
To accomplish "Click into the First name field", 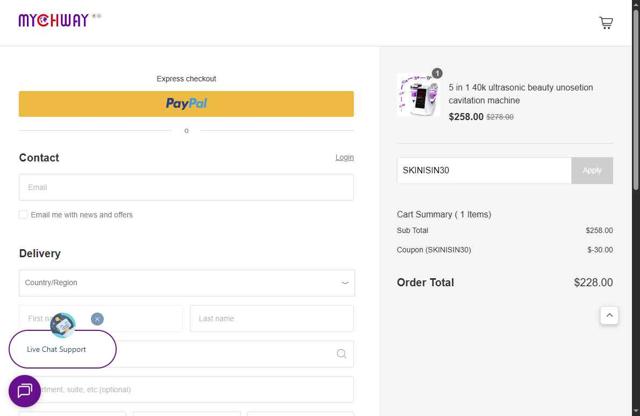I will [x=101, y=318].
